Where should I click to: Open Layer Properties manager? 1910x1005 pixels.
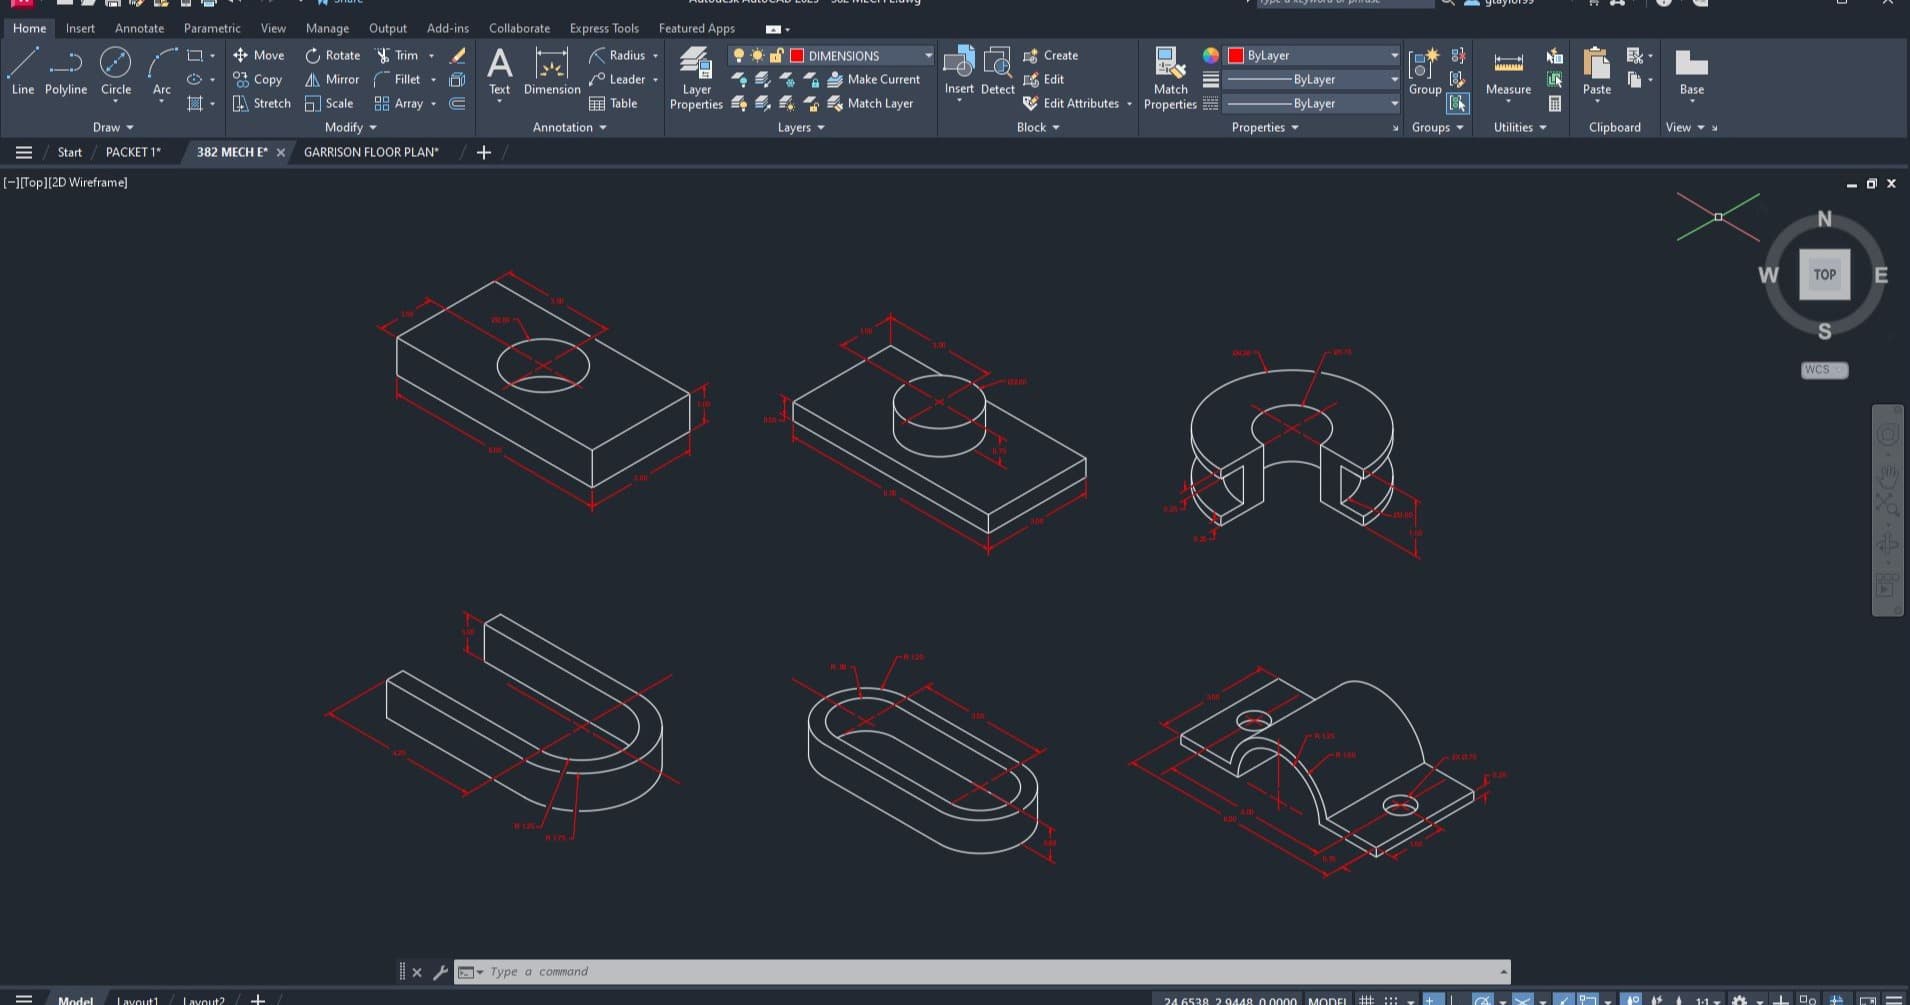click(696, 78)
